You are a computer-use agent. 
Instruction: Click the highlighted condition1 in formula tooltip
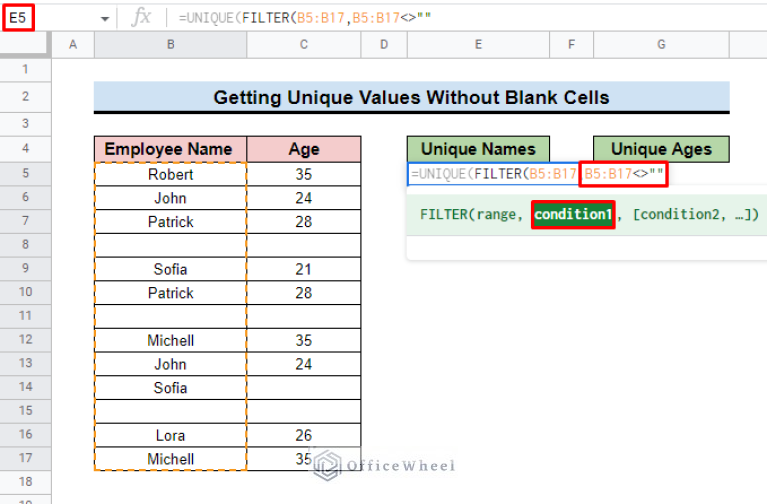coord(572,214)
